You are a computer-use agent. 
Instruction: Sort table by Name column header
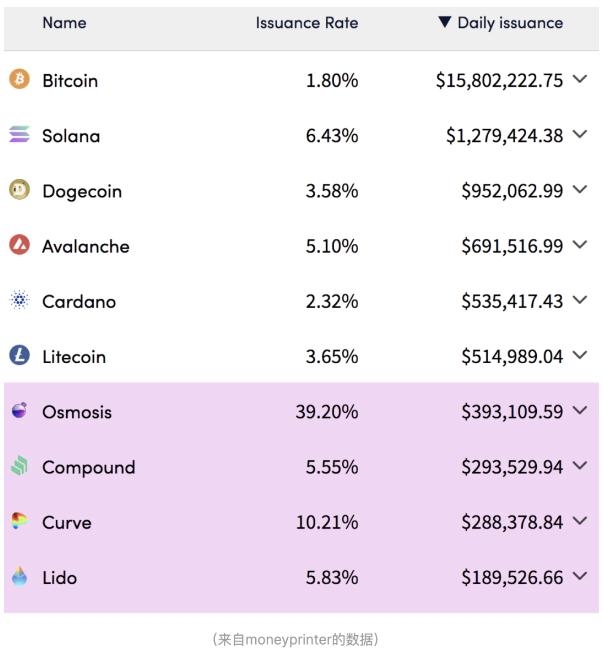(64, 23)
